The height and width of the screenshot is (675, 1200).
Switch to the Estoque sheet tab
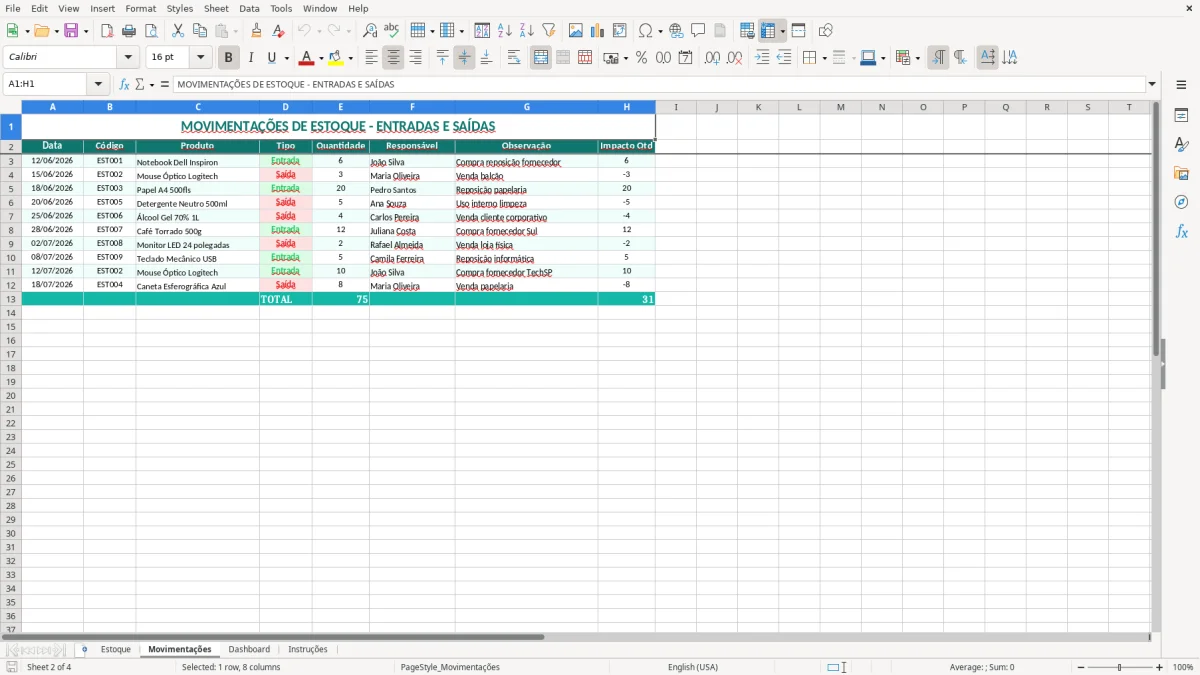point(116,649)
